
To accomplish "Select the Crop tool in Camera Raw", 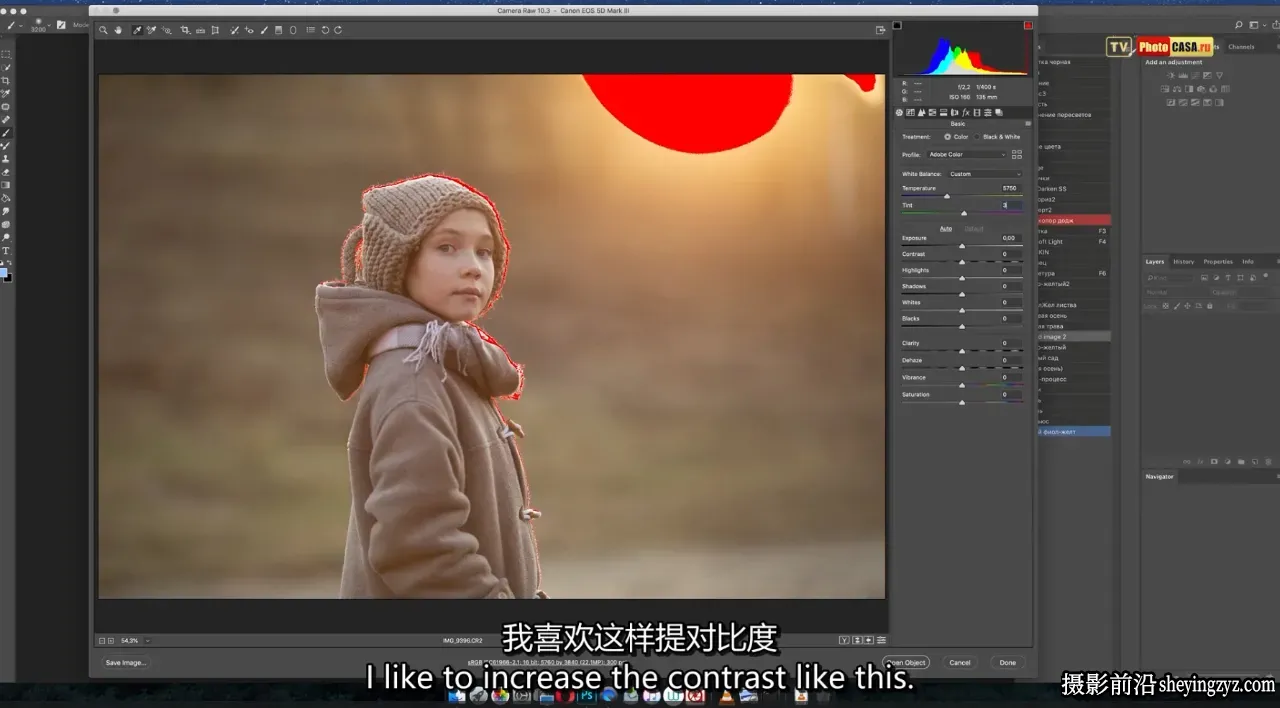I will pyautogui.click(x=185, y=30).
